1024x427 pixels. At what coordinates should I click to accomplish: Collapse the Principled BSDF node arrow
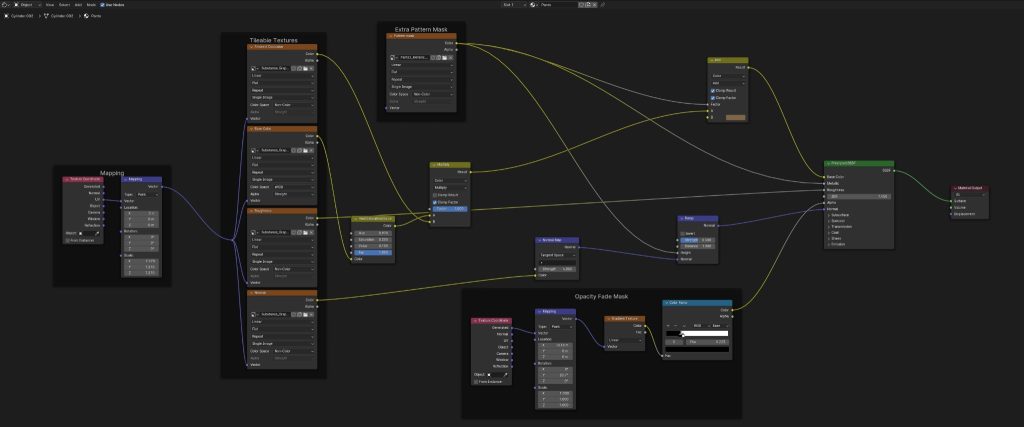(x=829, y=163)
